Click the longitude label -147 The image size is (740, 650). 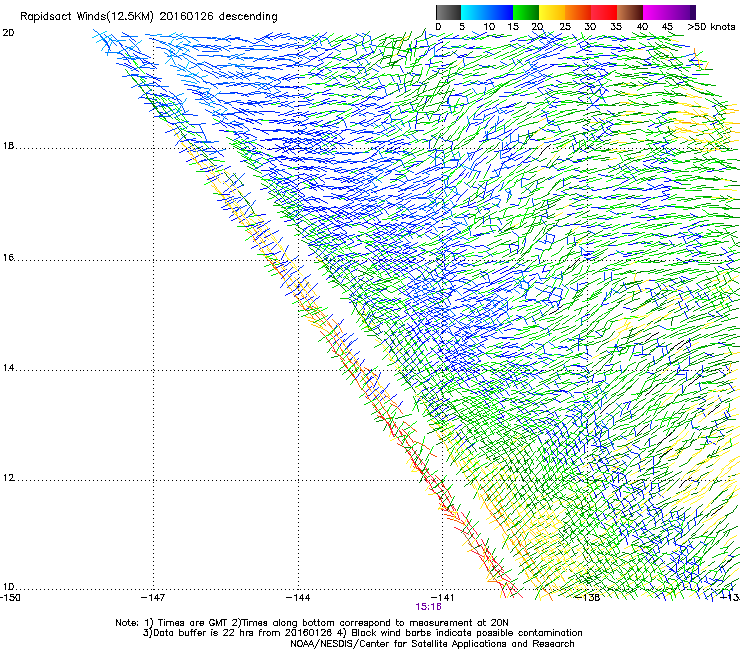153,598
